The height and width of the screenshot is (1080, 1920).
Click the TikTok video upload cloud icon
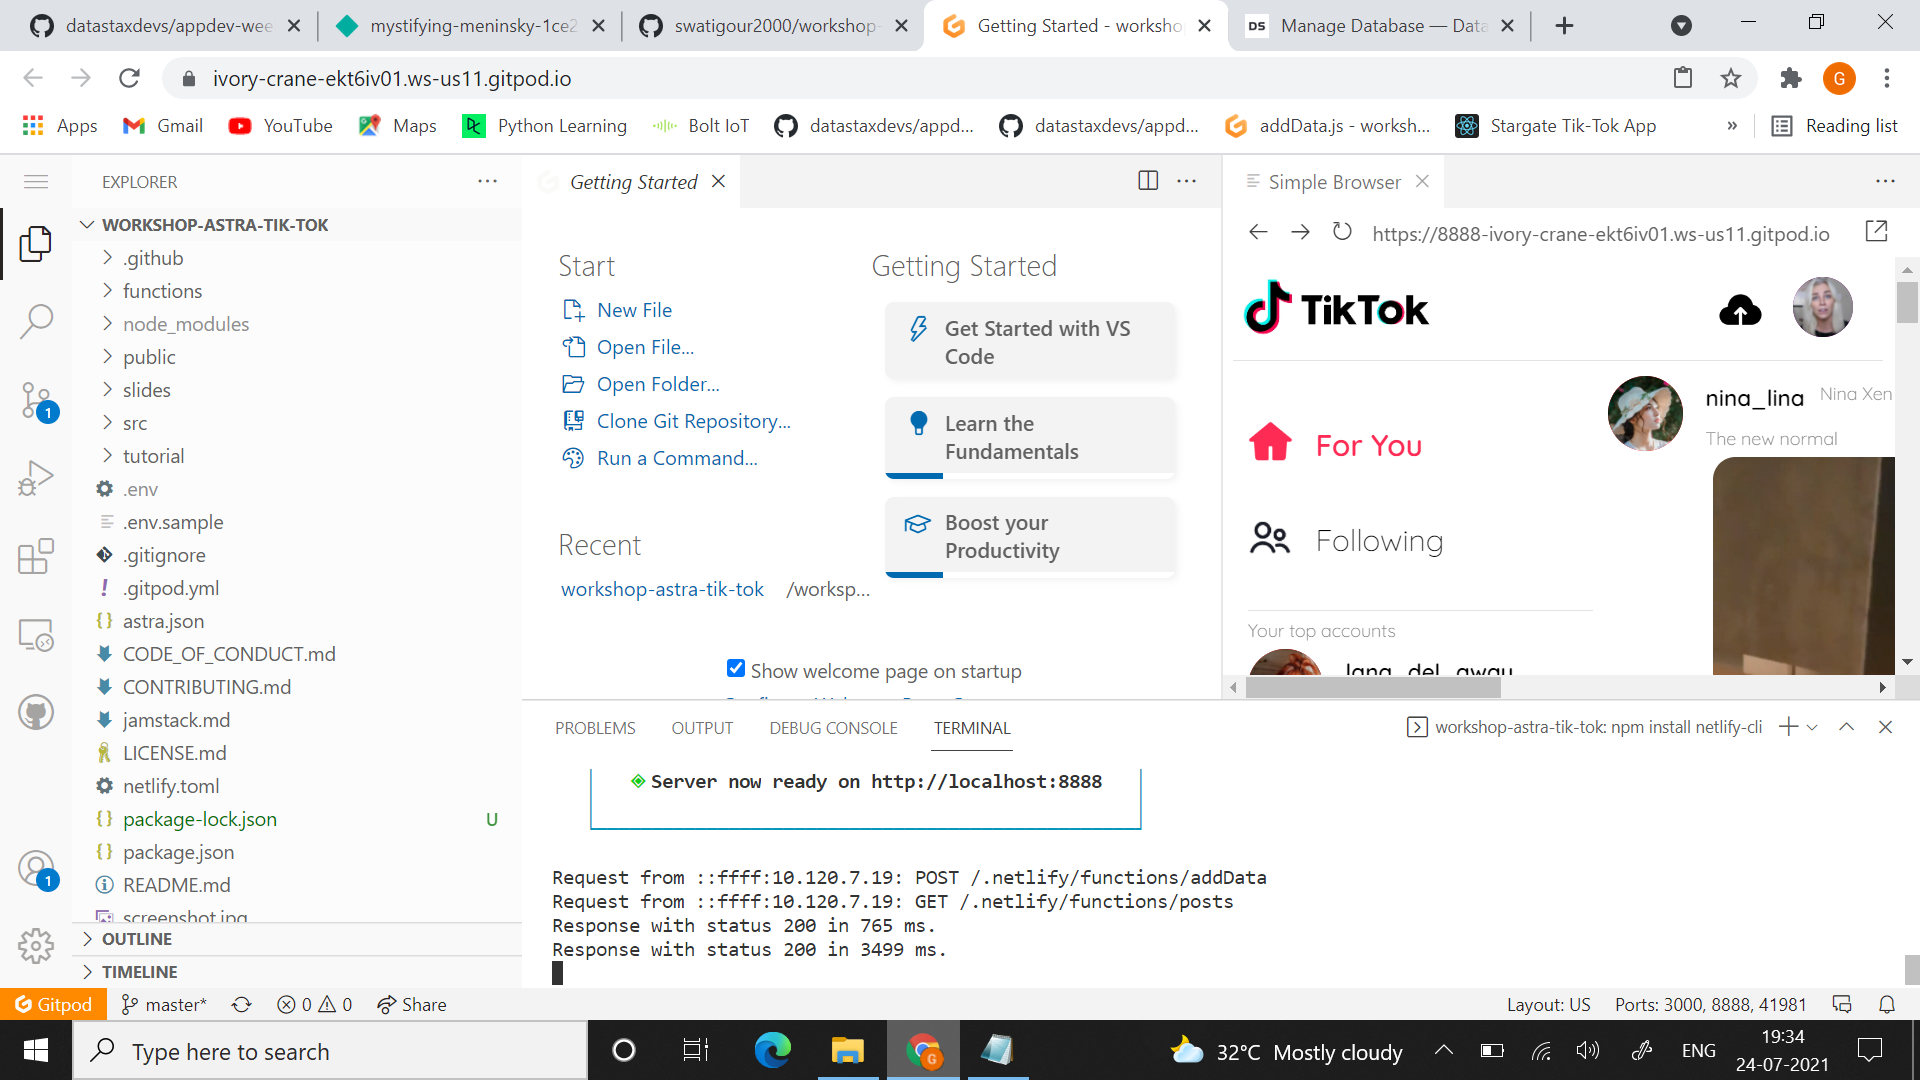pyautogui.click(x=1740, y=310)
